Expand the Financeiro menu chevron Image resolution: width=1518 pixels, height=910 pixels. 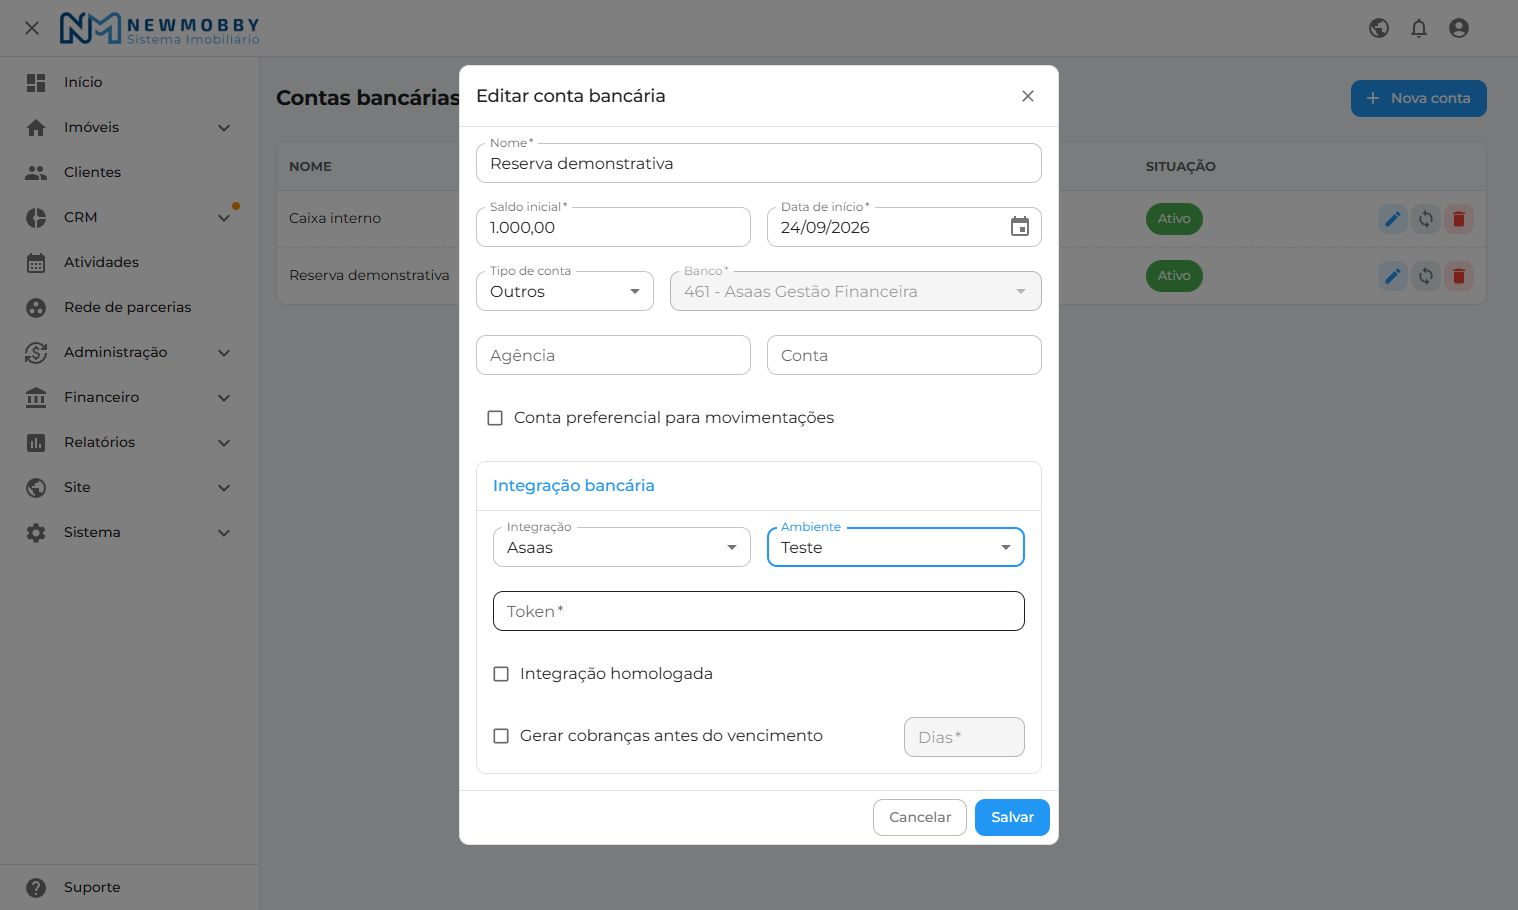tap(224, 398)
